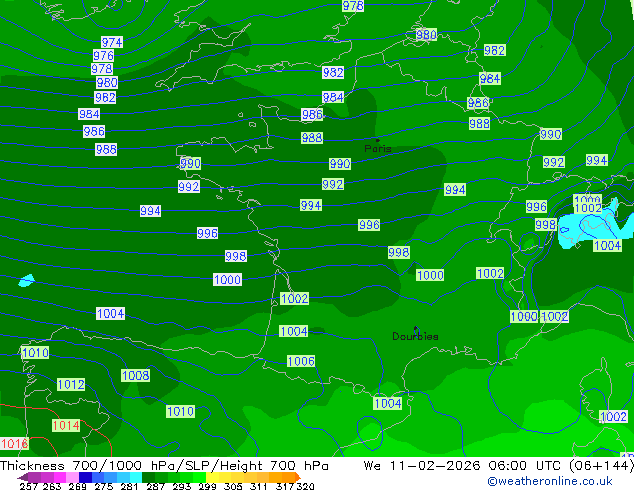Pick the yellow swatch in the legend
Viewport: 634px width, 490px height.
click(212, 477)
